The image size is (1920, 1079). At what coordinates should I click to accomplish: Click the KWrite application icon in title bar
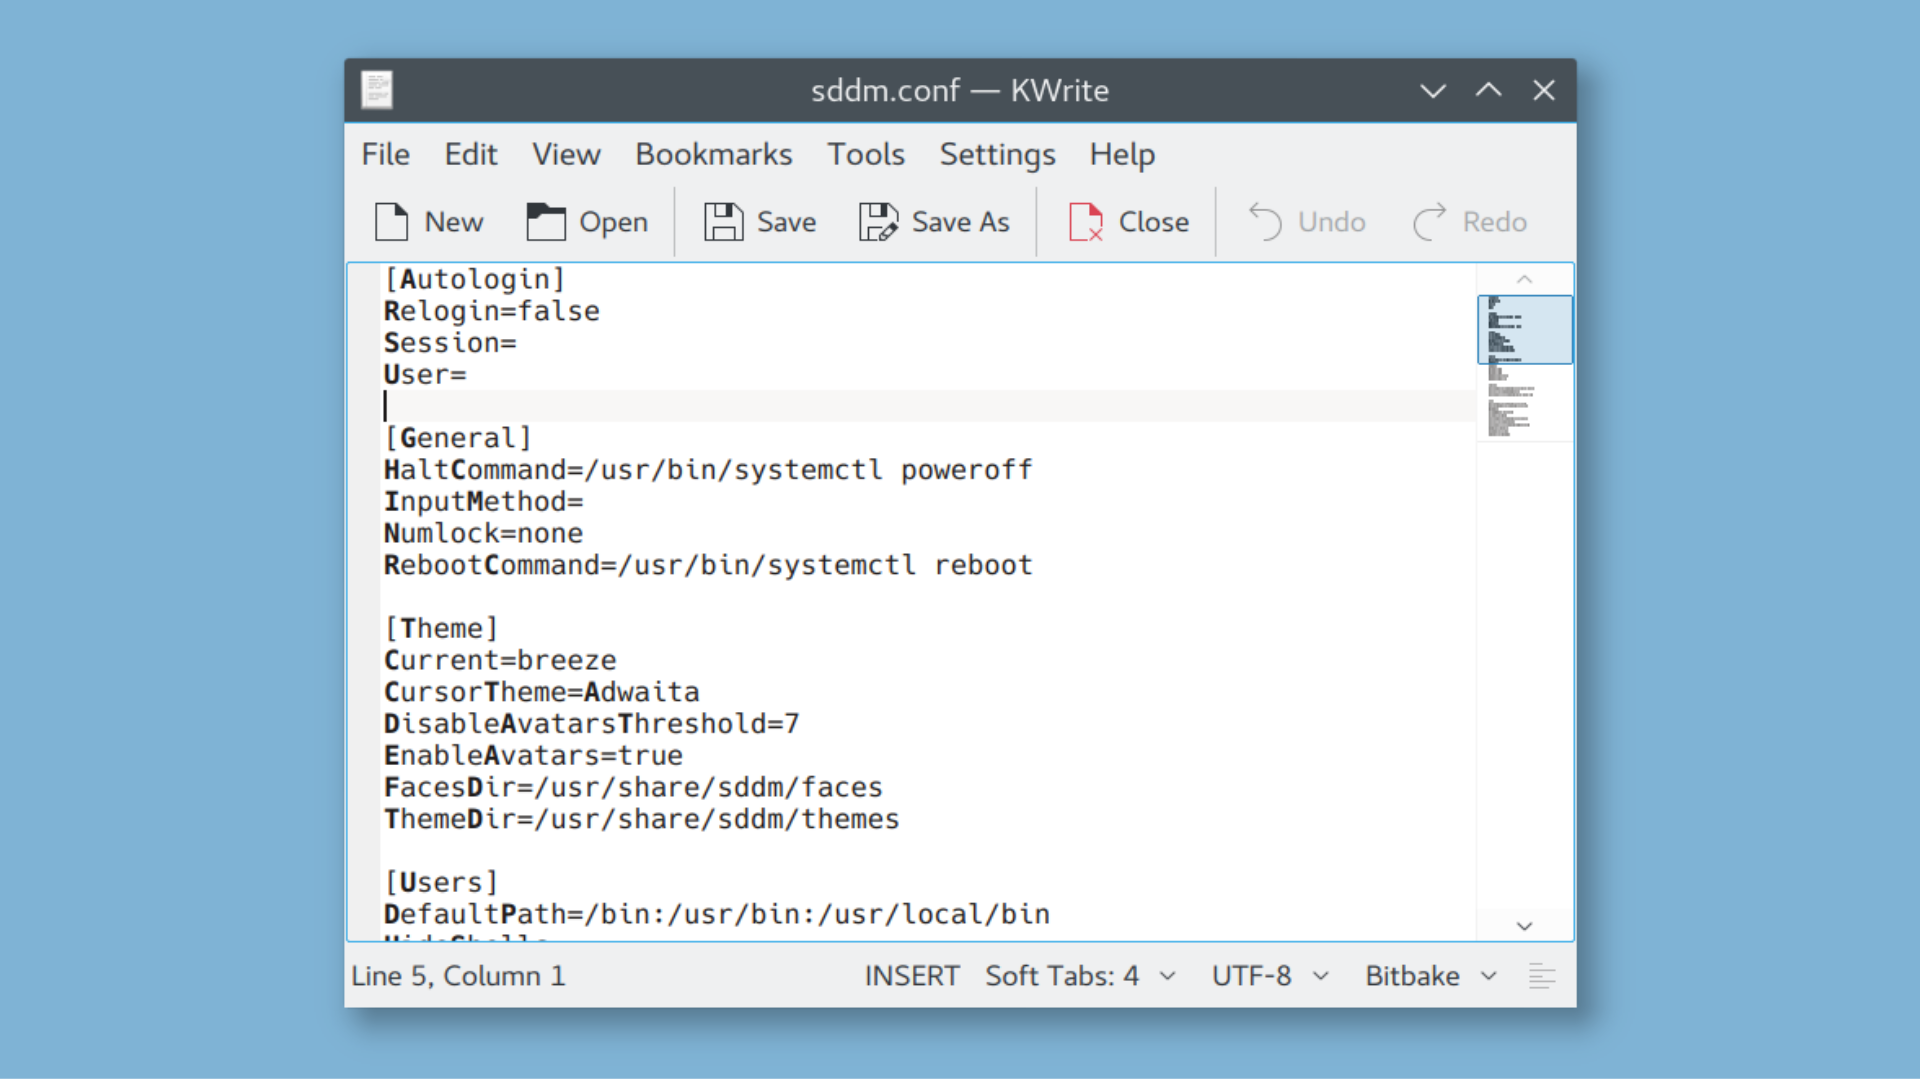[x=377, y=90]
